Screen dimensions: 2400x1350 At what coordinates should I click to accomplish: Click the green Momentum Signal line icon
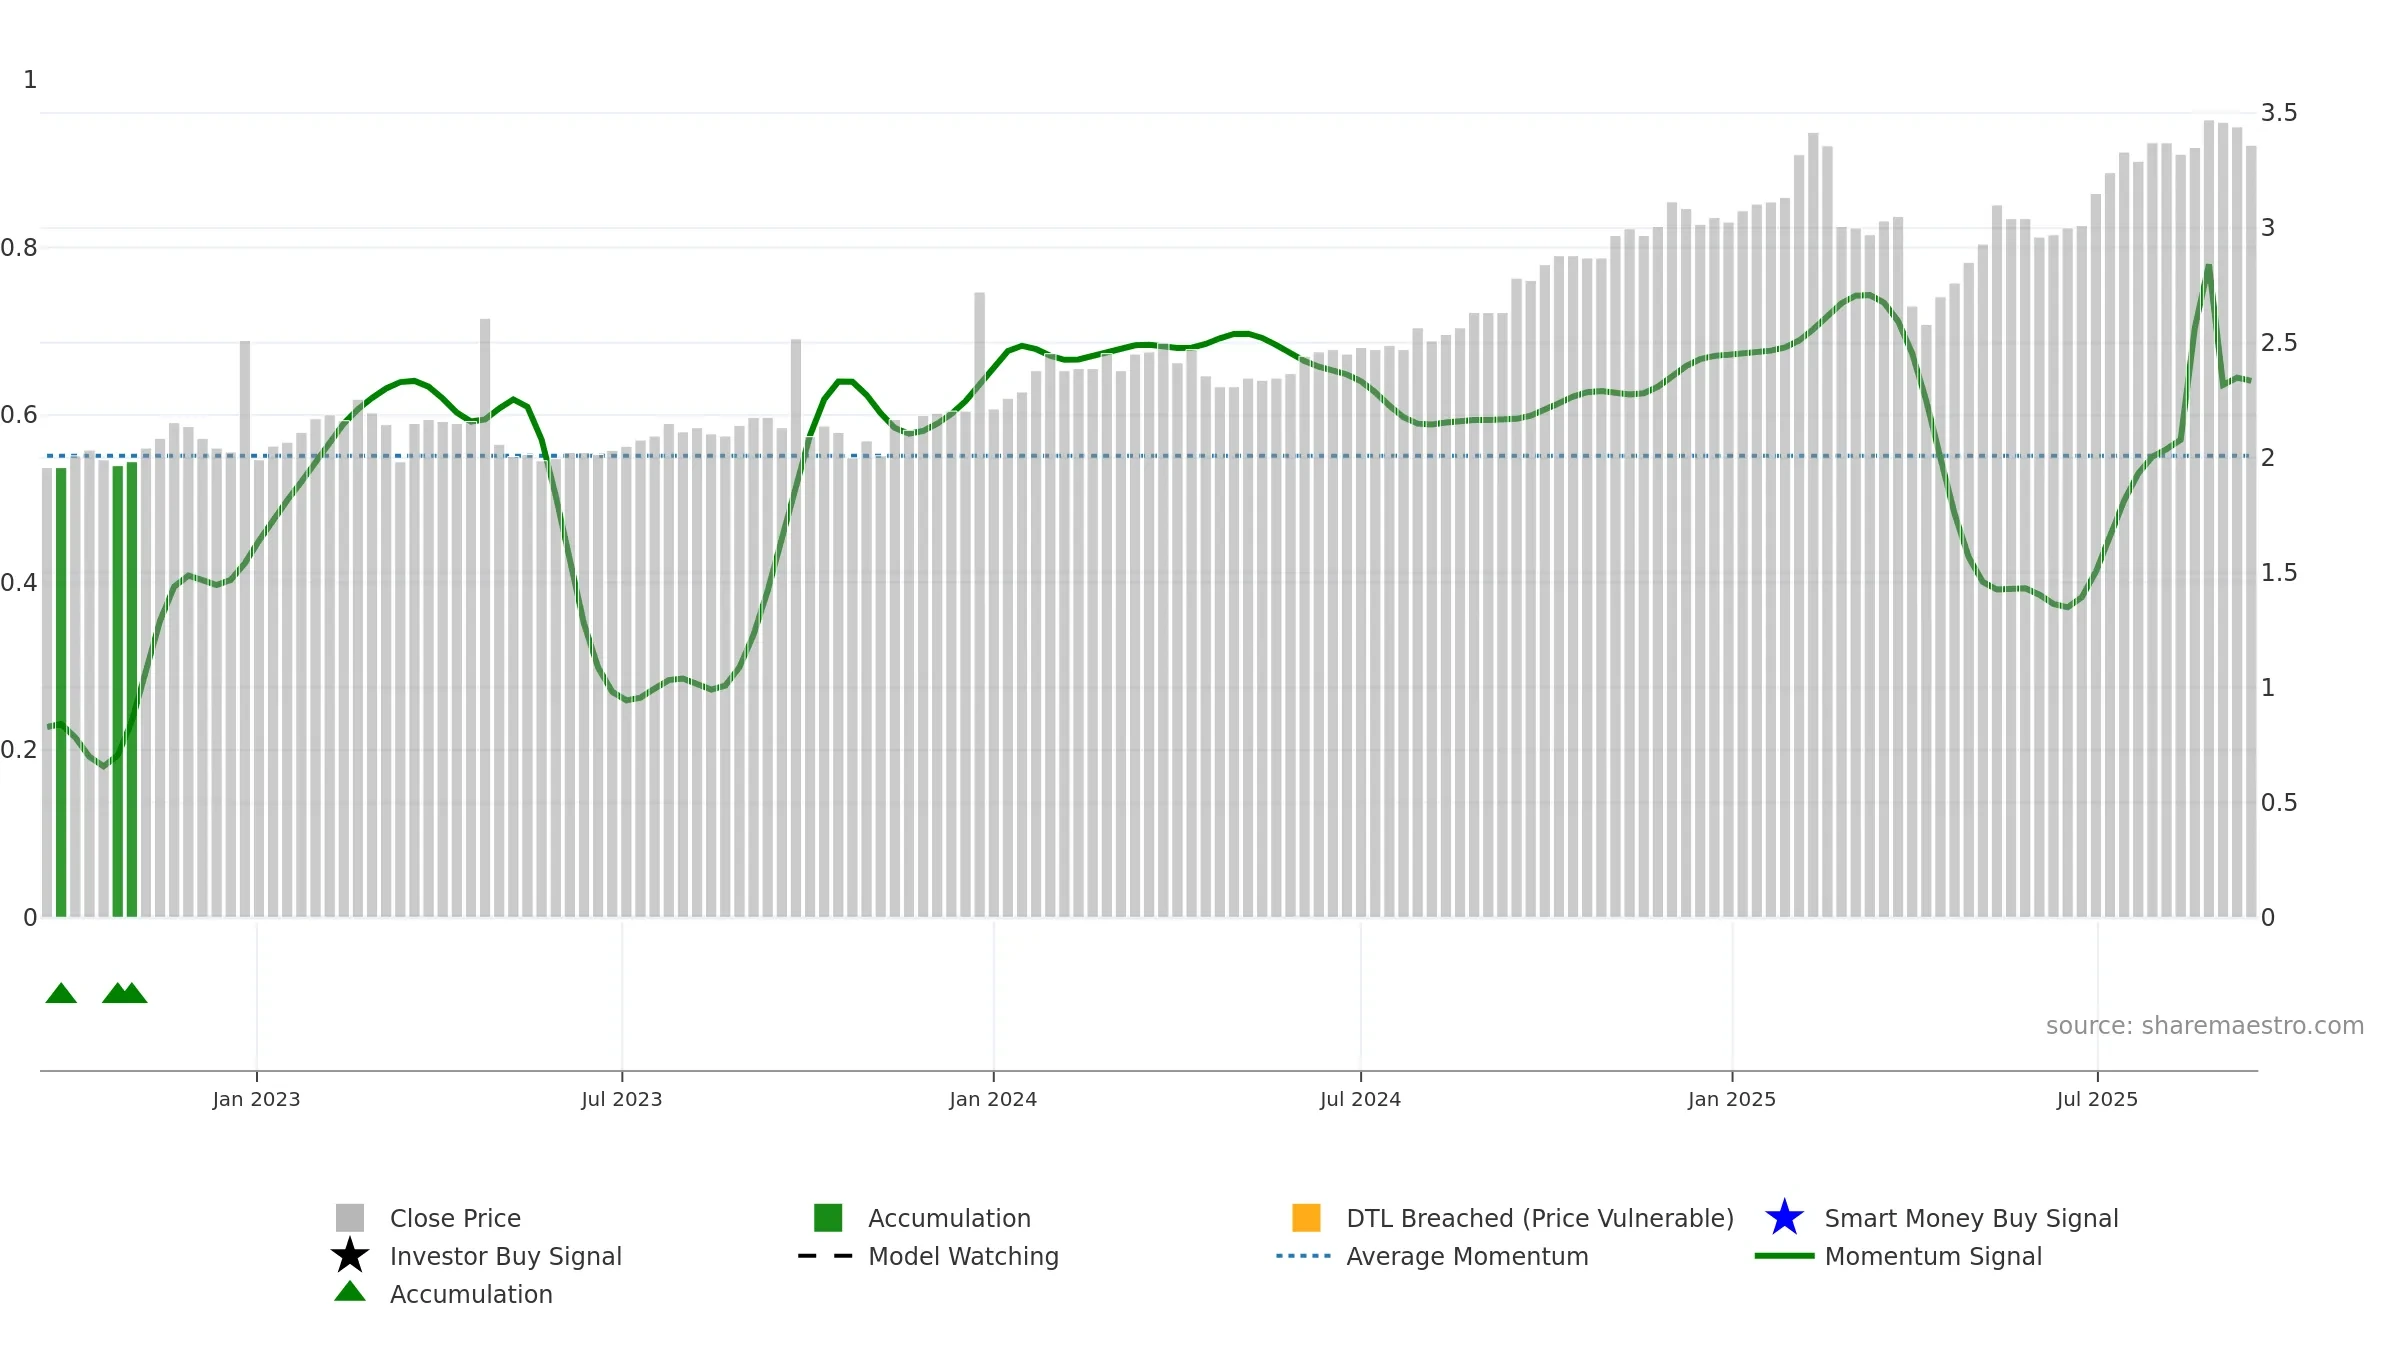point(1784,1256)
